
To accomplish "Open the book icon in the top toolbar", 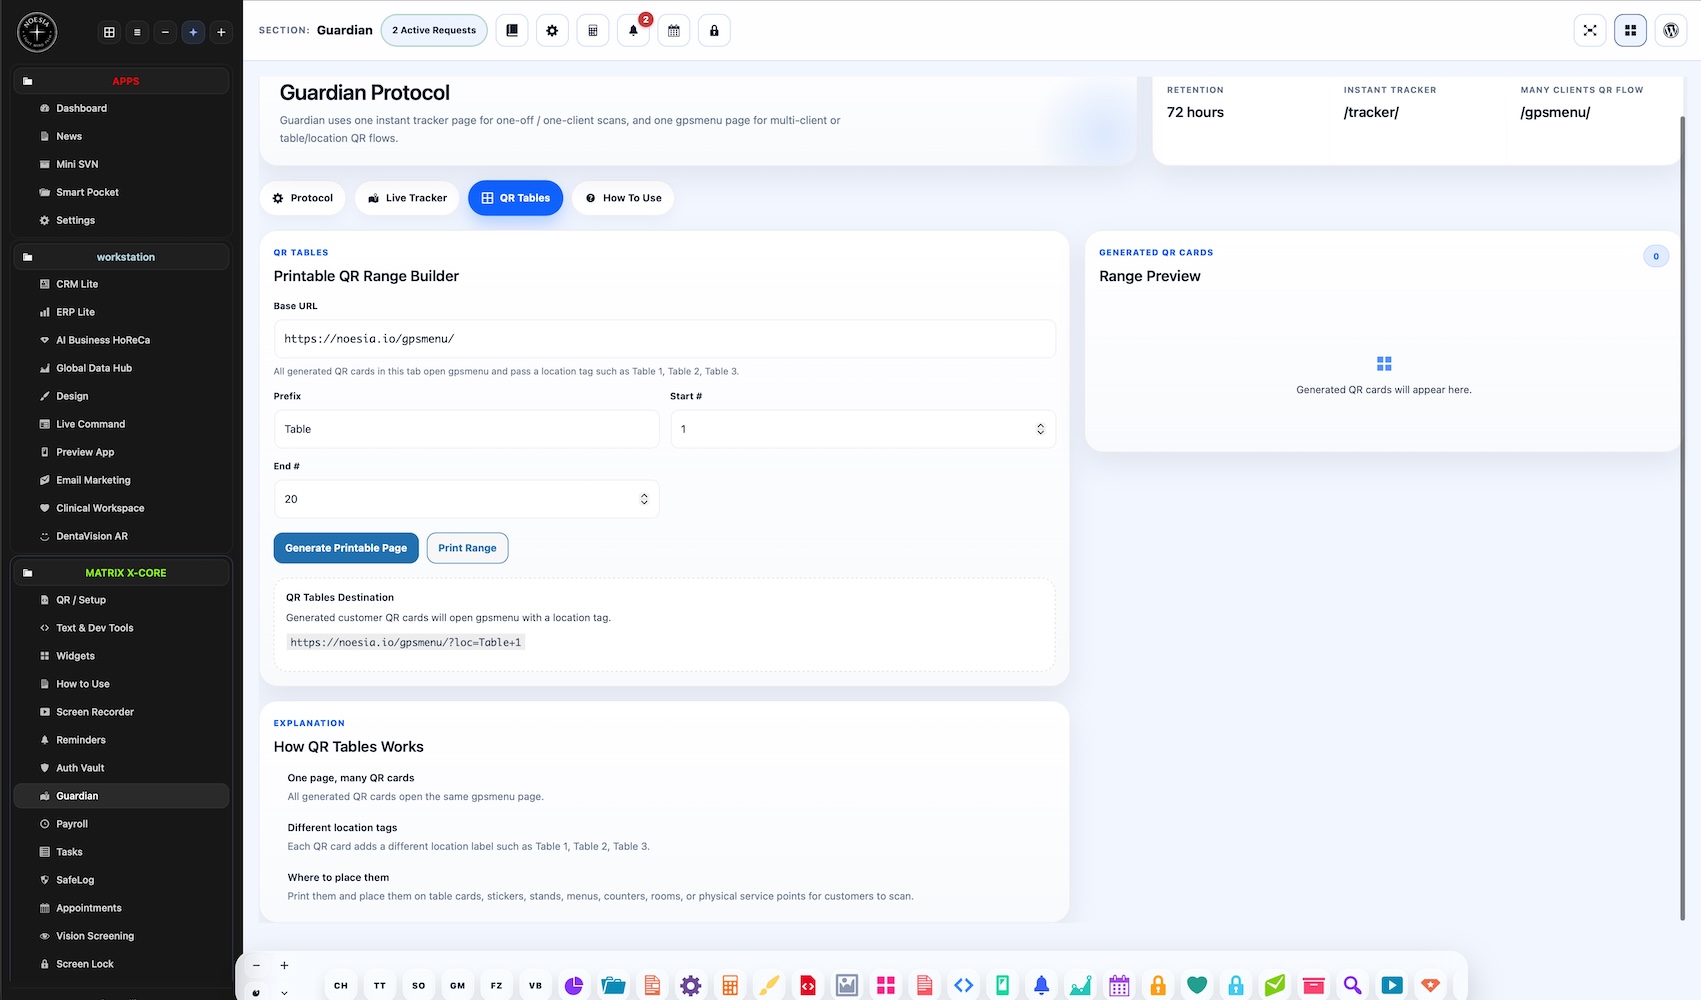I will point(512,31).
